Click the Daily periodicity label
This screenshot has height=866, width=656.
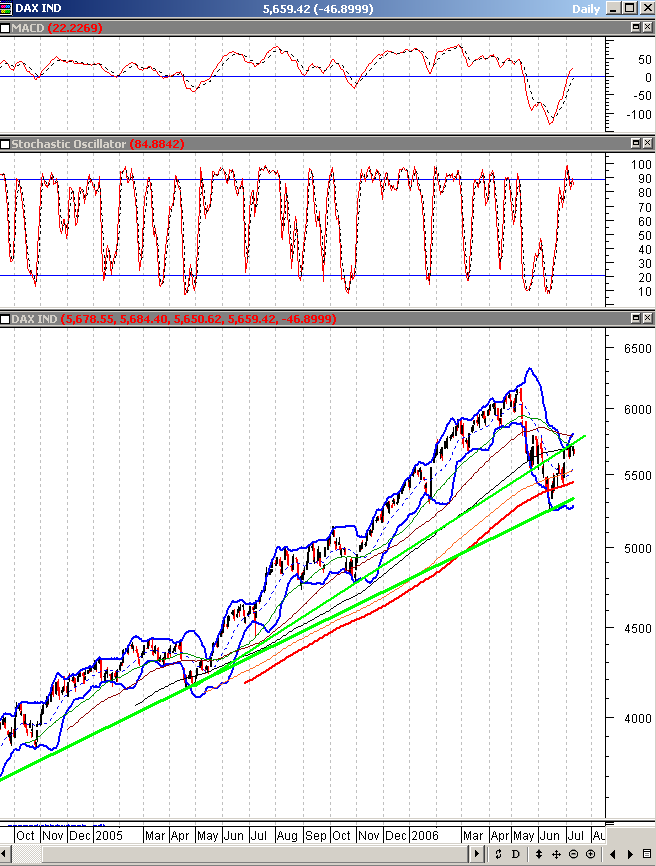[586, 9]
